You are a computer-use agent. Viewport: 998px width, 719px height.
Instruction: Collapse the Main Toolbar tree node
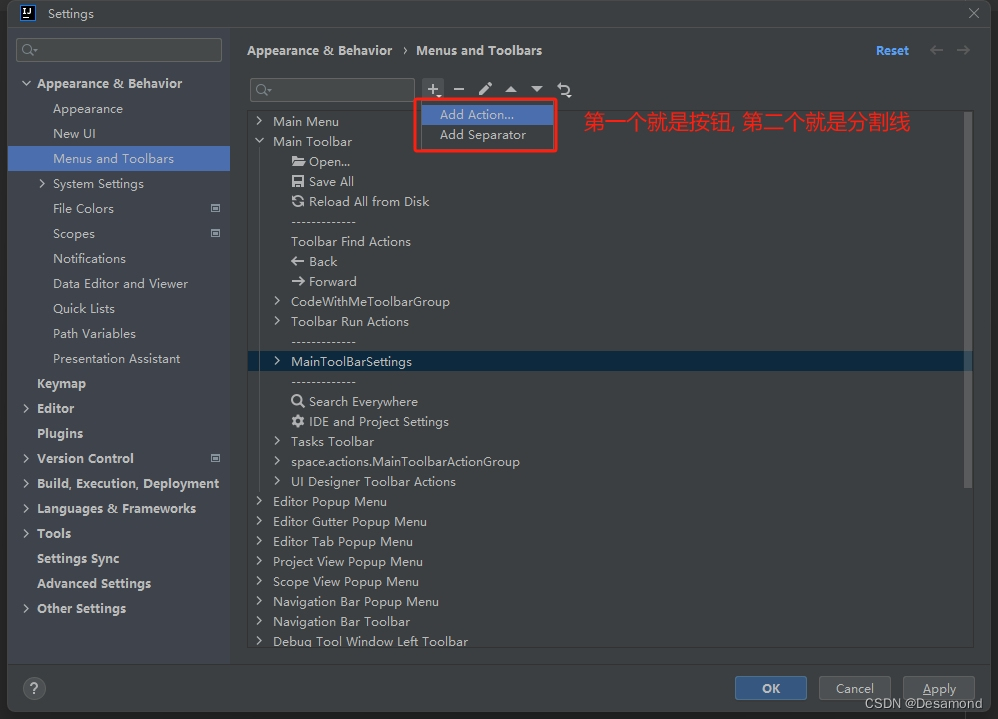(259, 141)
